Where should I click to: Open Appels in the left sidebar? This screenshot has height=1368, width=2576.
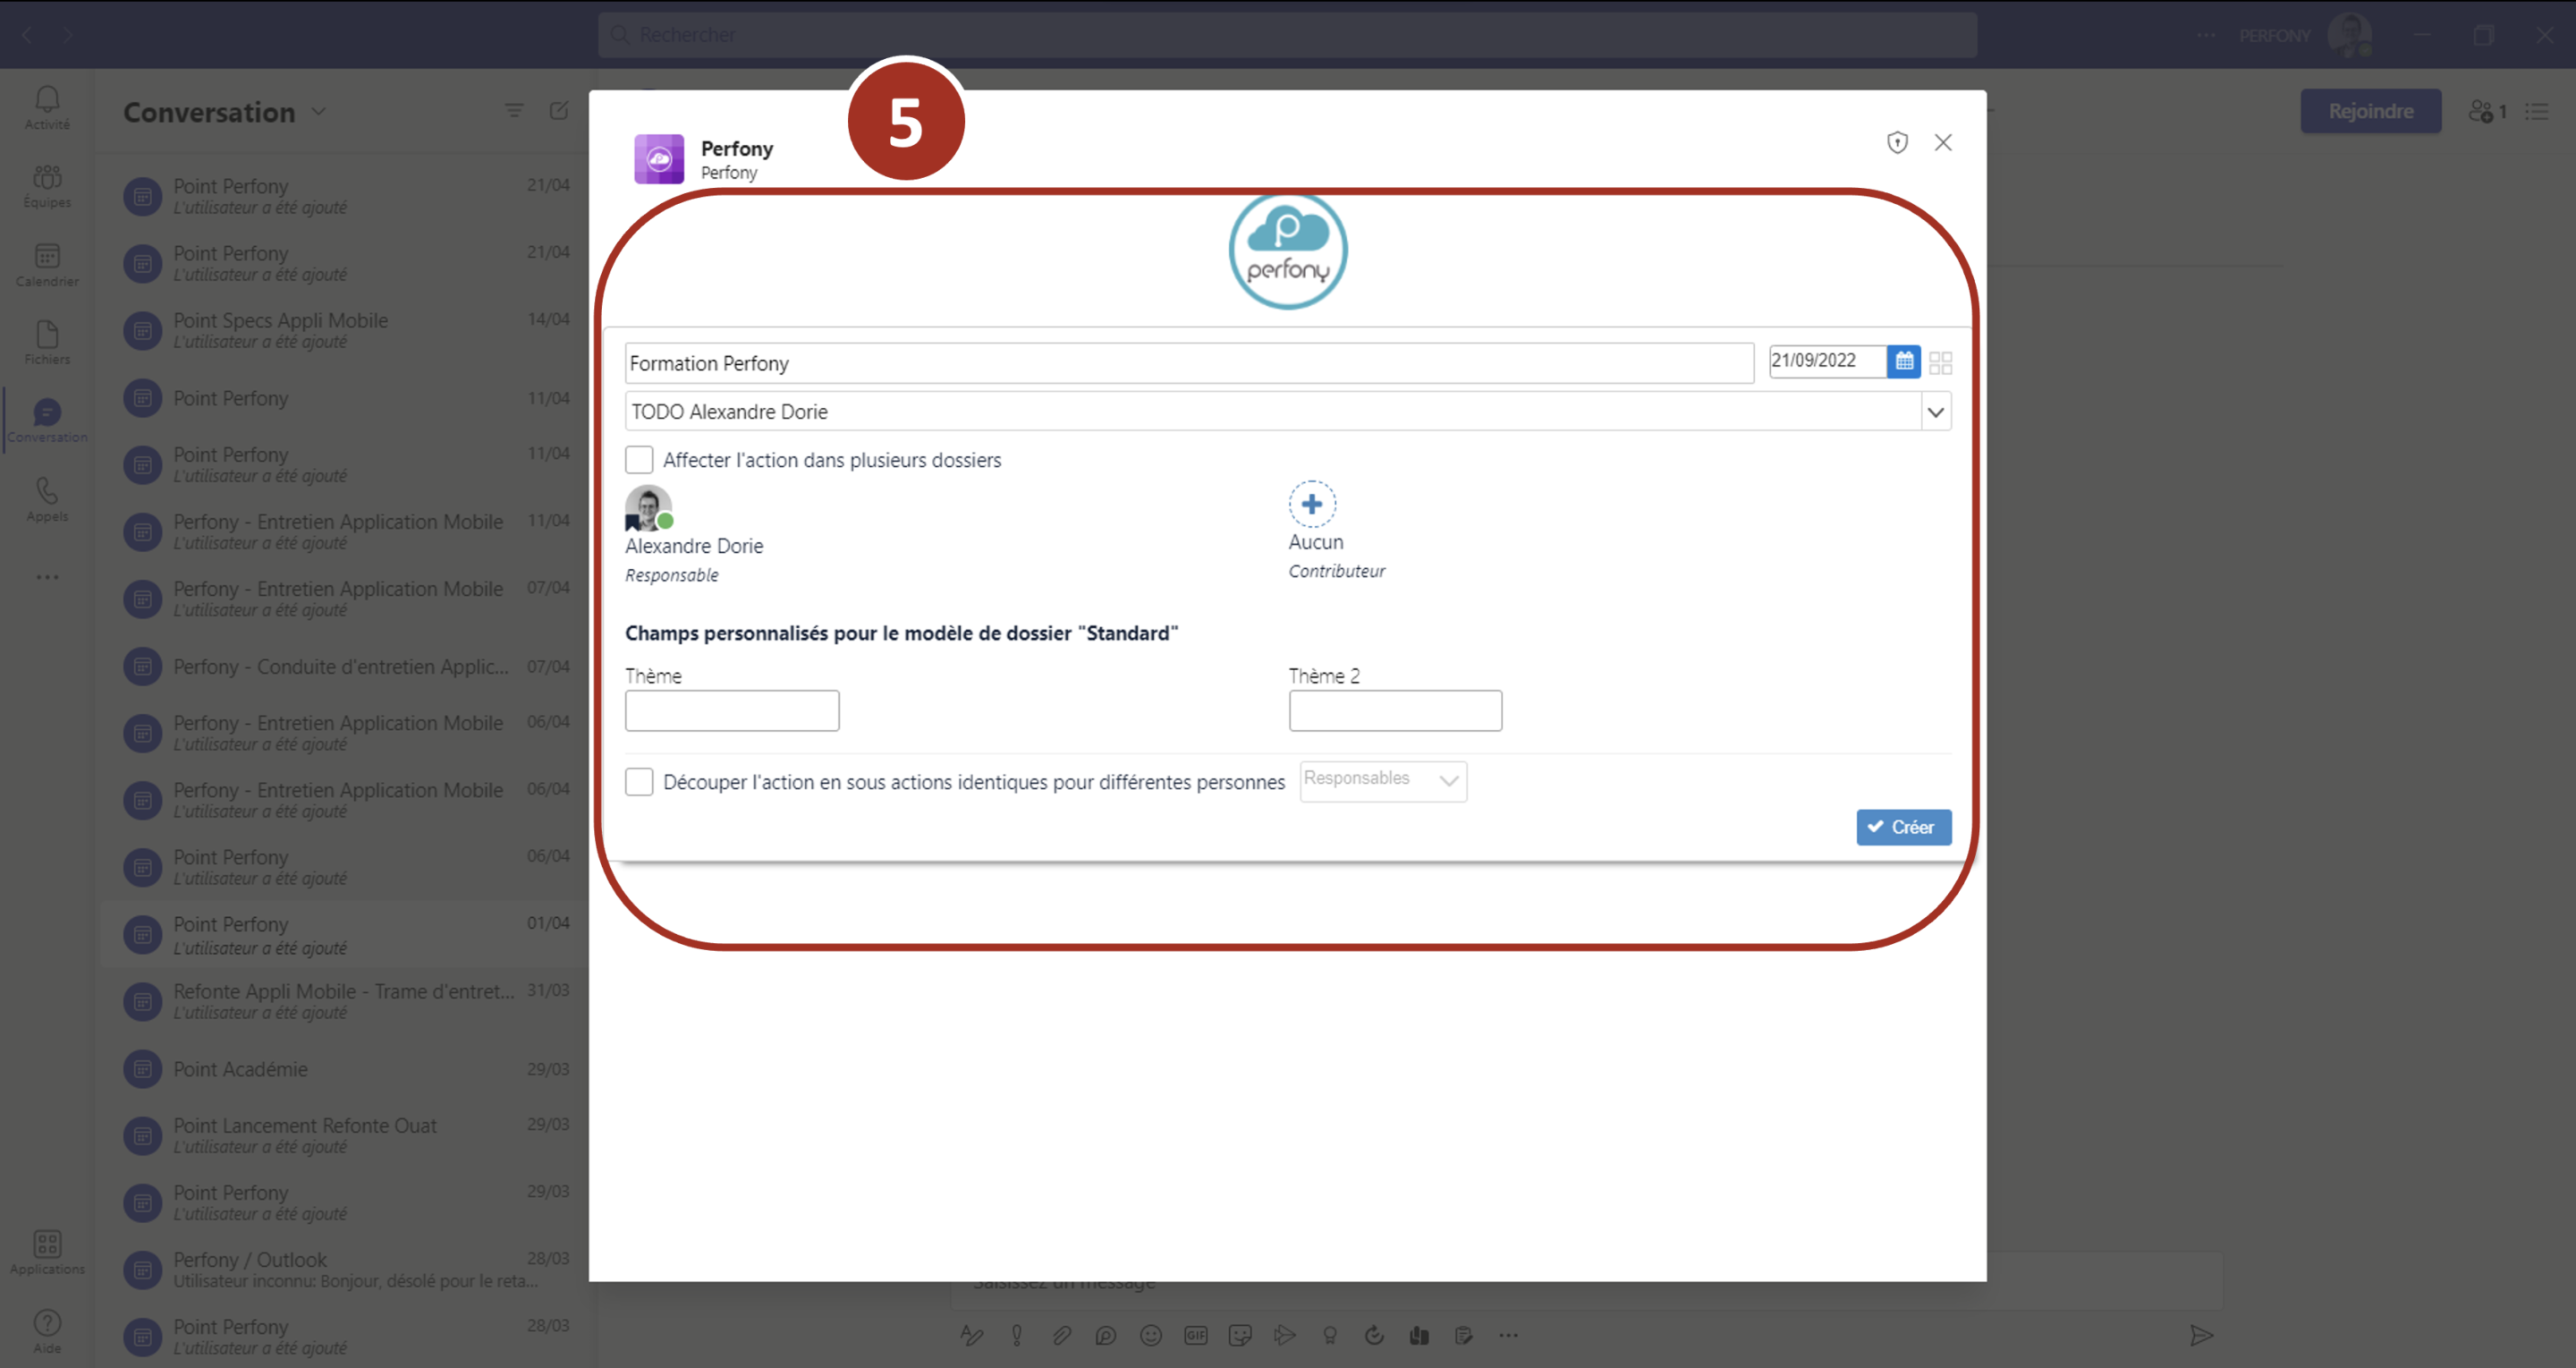pos(47,499)
